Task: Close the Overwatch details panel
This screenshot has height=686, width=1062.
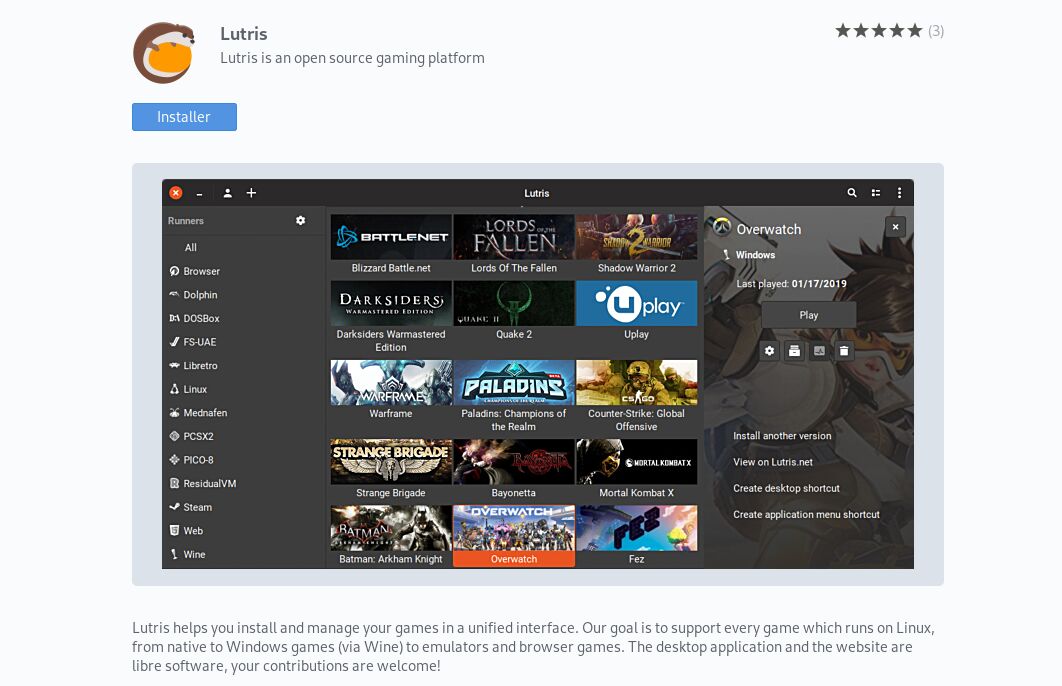Action: coord(895,228)
